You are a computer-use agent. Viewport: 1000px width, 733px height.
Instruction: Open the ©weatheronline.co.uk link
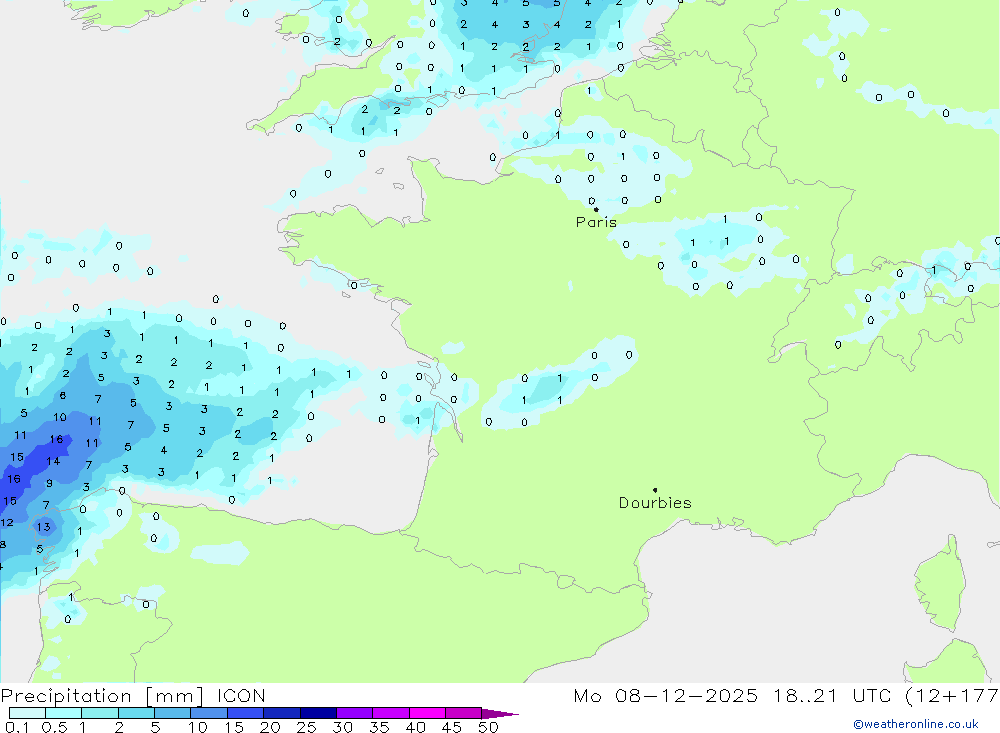(x=916, y=724)
